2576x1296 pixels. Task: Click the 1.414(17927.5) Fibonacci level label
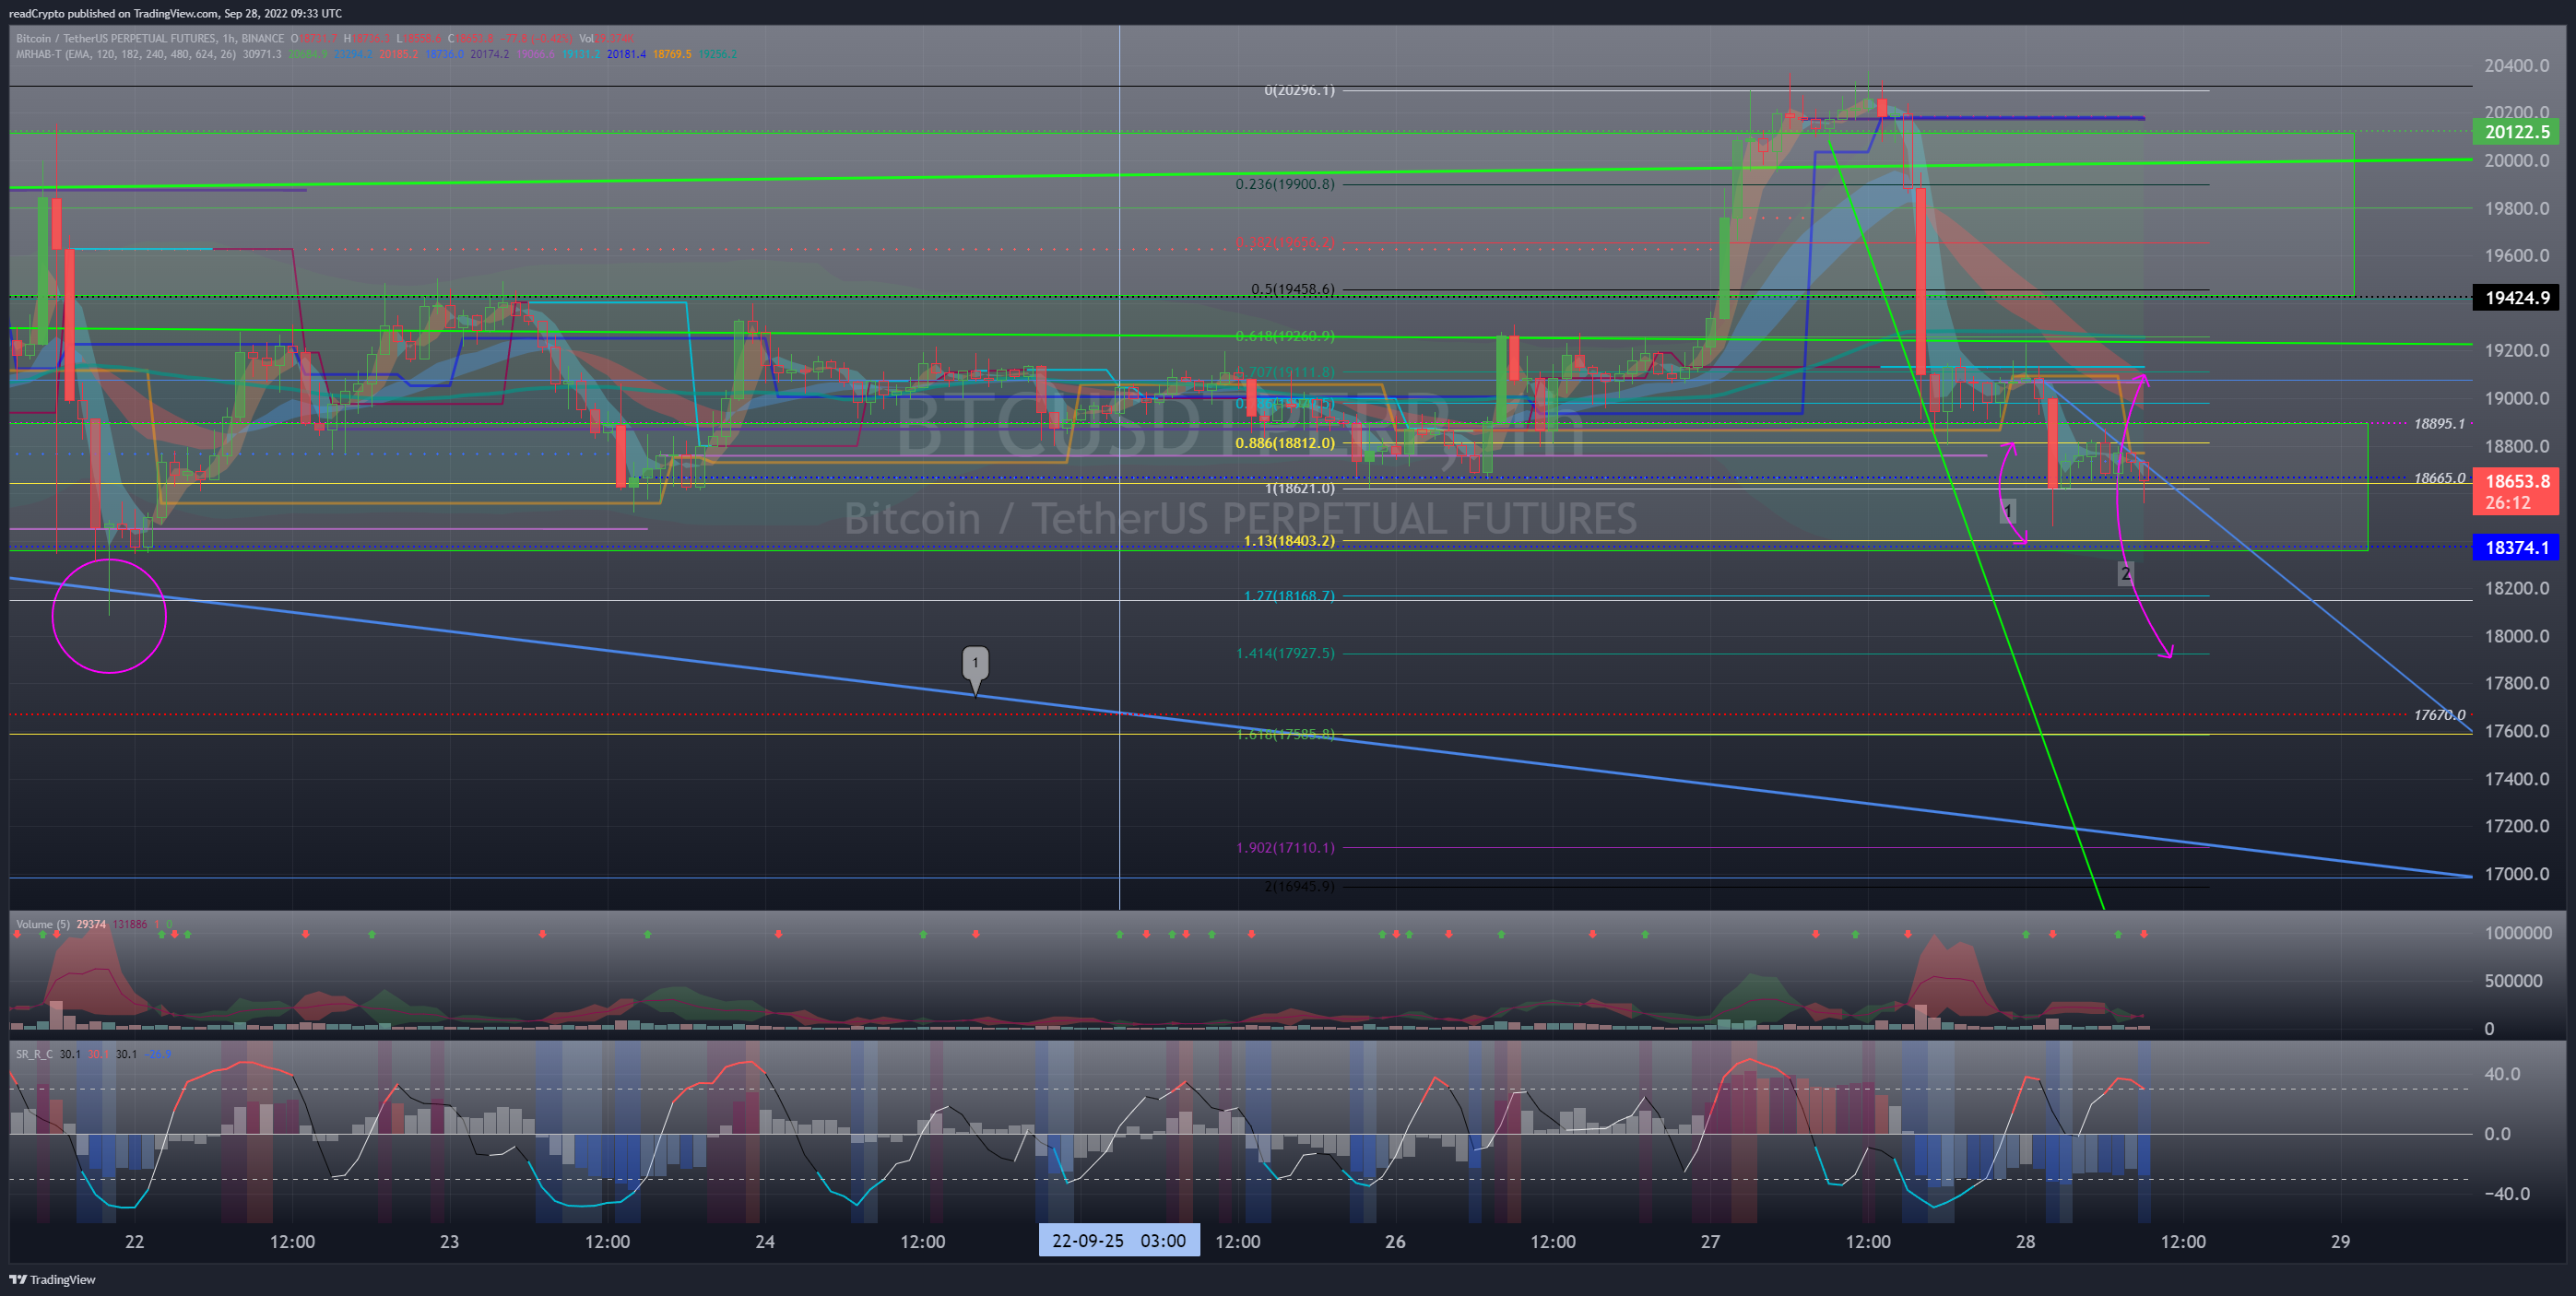(1285, 653)
